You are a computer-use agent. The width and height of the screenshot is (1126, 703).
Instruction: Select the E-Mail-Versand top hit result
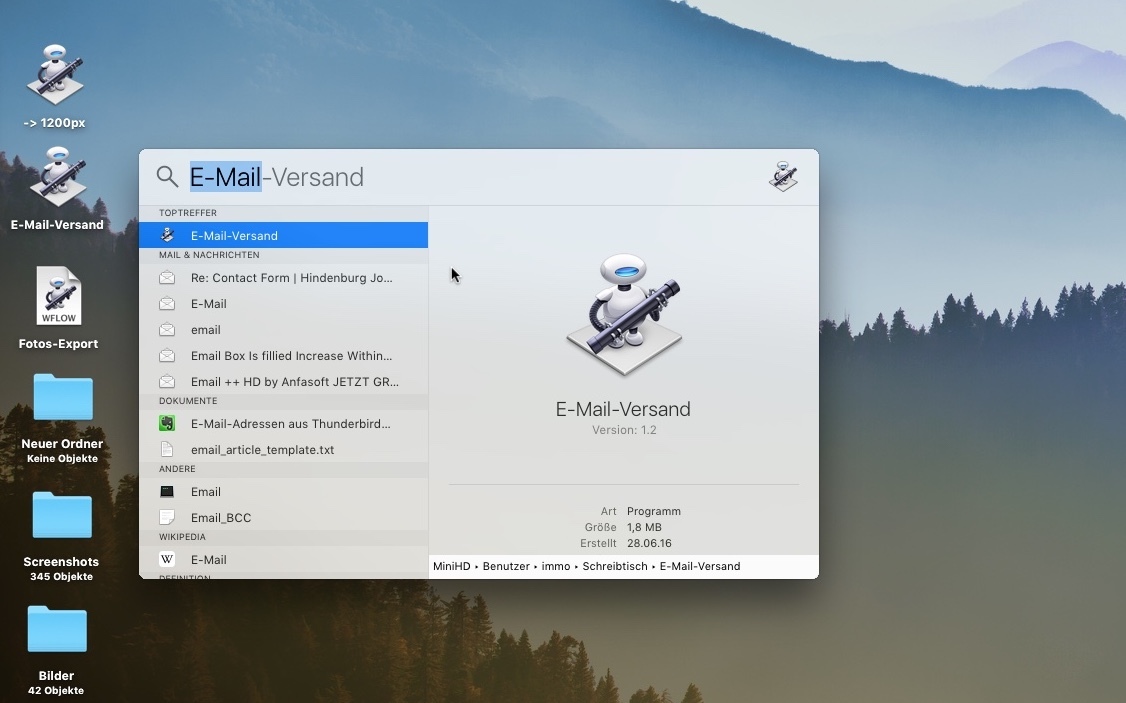[x=284, y=236]
